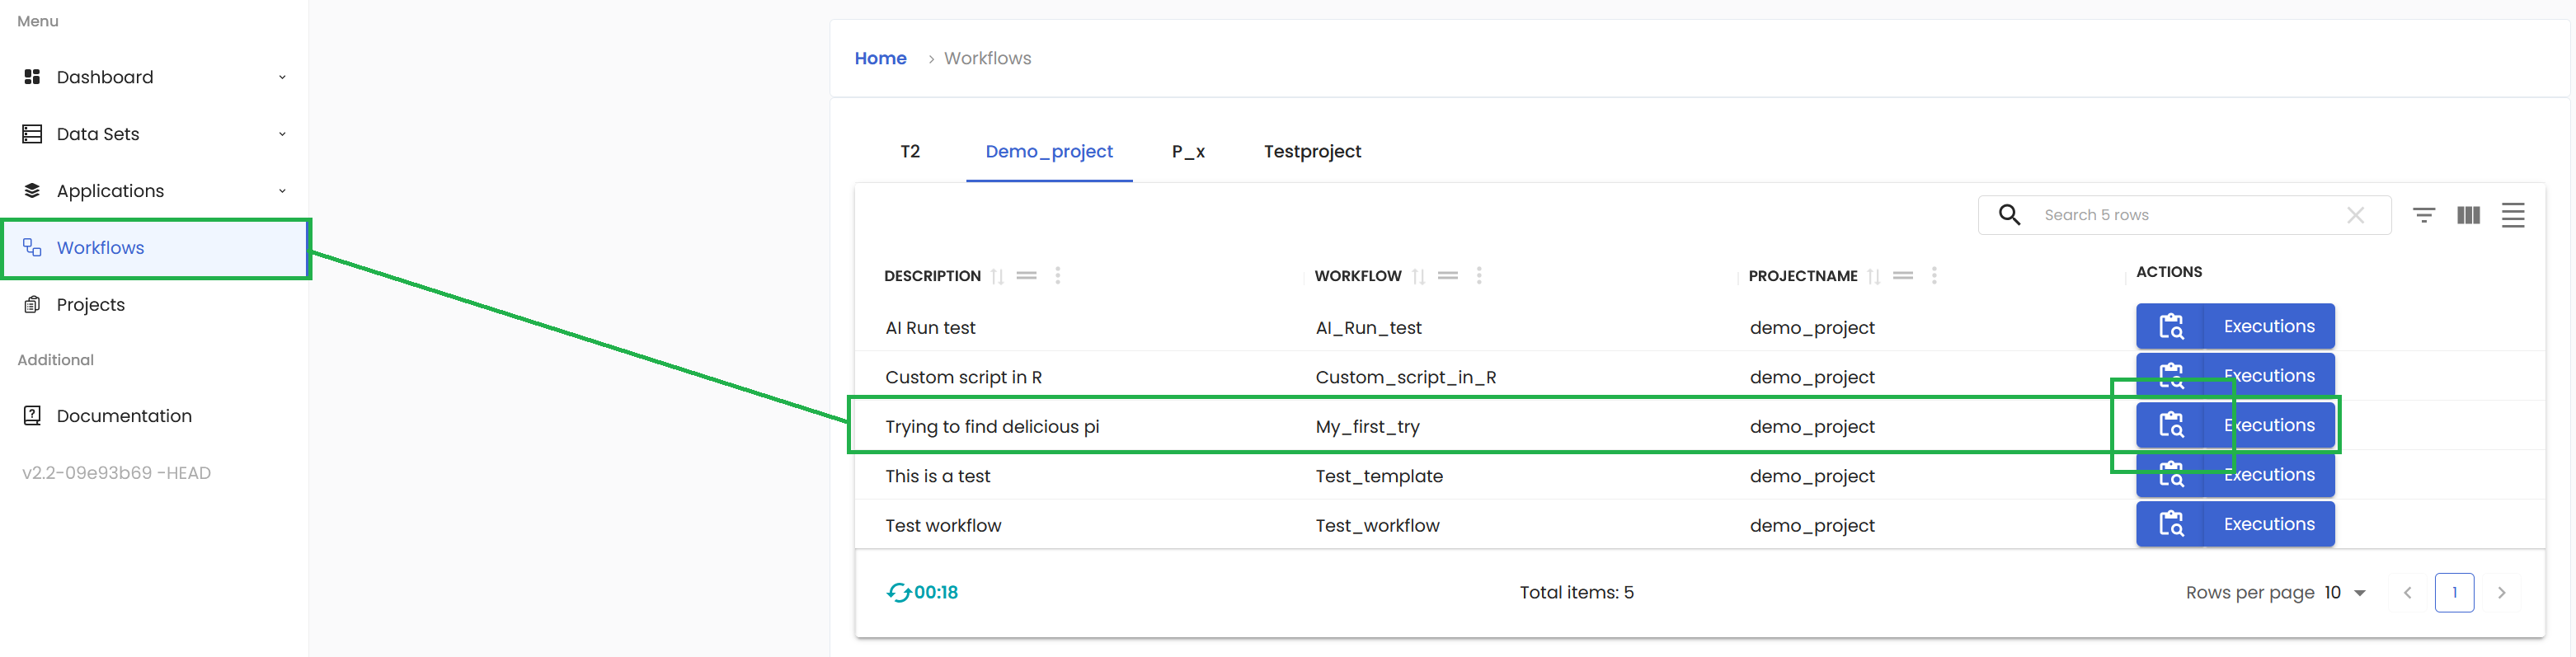Open the table filter icon
The width and height of the screenshot is (2576, 657).
2423,215
